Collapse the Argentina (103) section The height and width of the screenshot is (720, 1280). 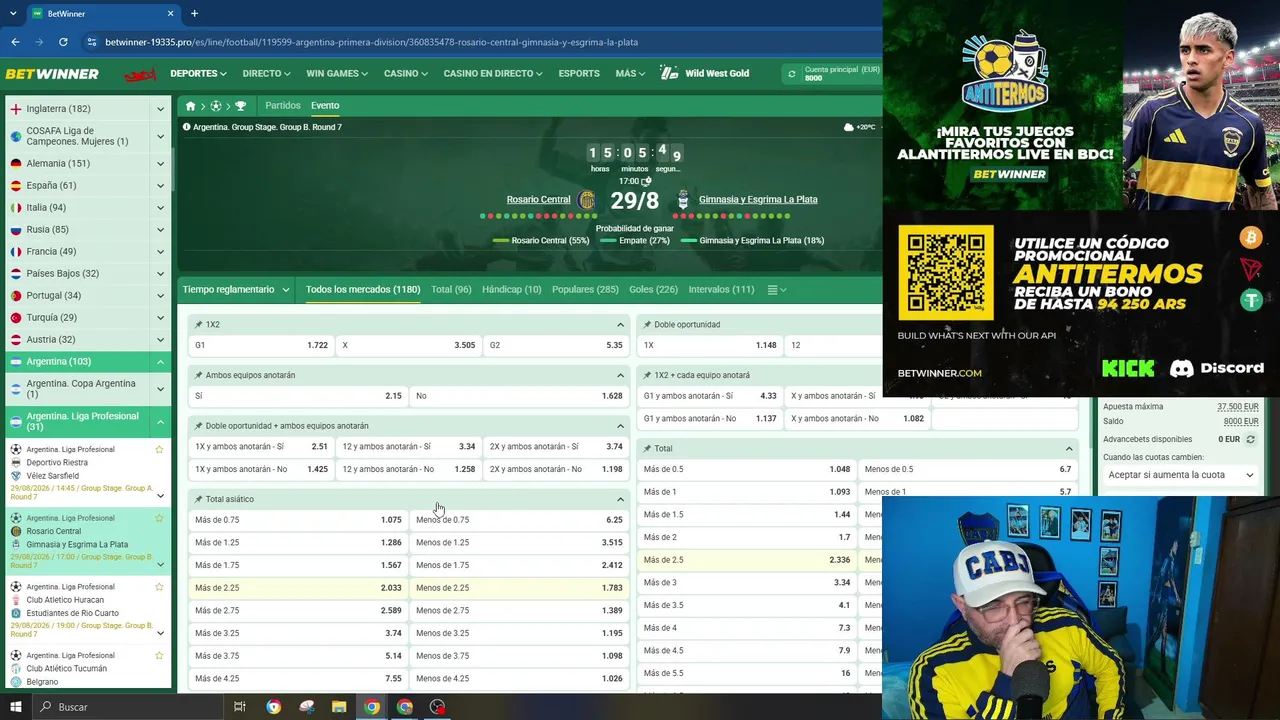point(160,362)
